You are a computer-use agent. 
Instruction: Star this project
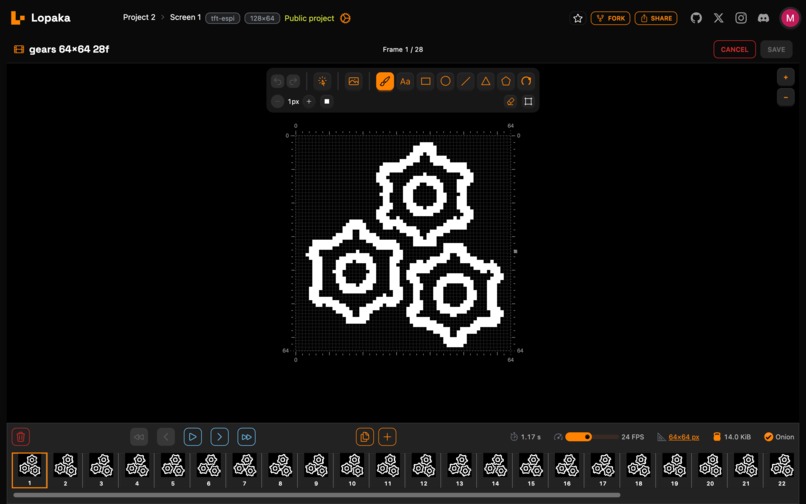578,18
